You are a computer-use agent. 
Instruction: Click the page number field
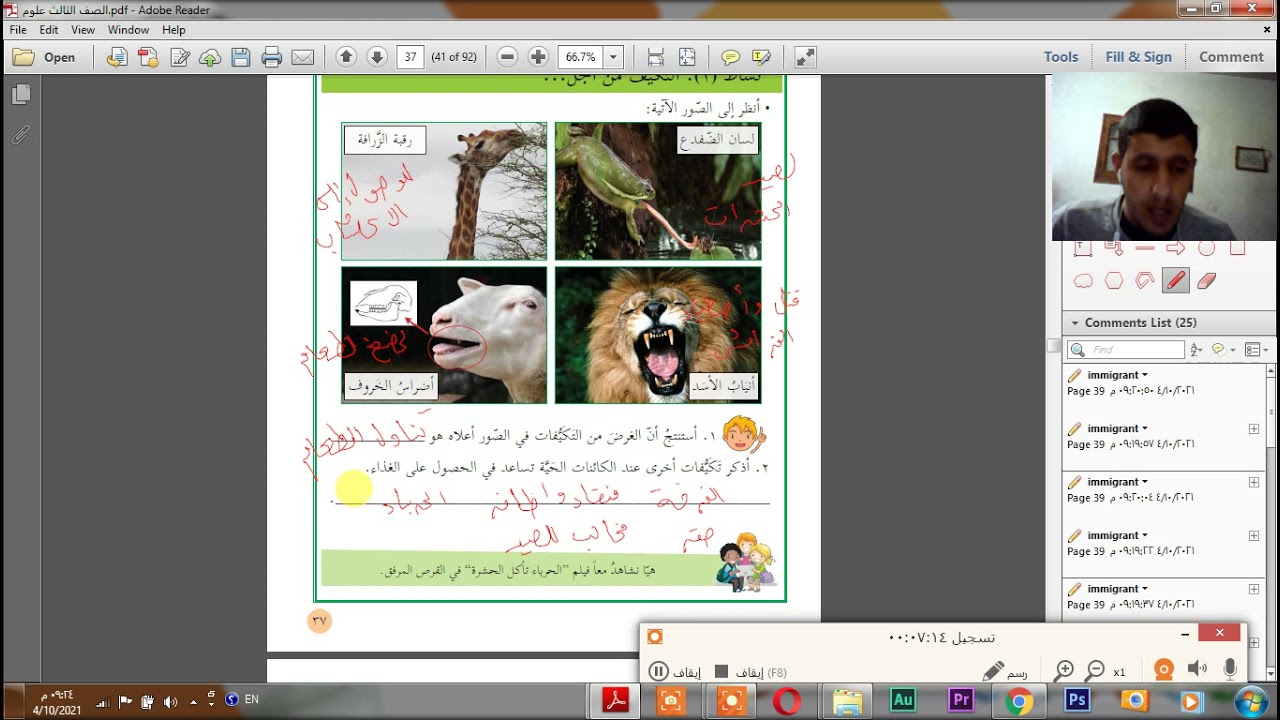click(410, 57)
